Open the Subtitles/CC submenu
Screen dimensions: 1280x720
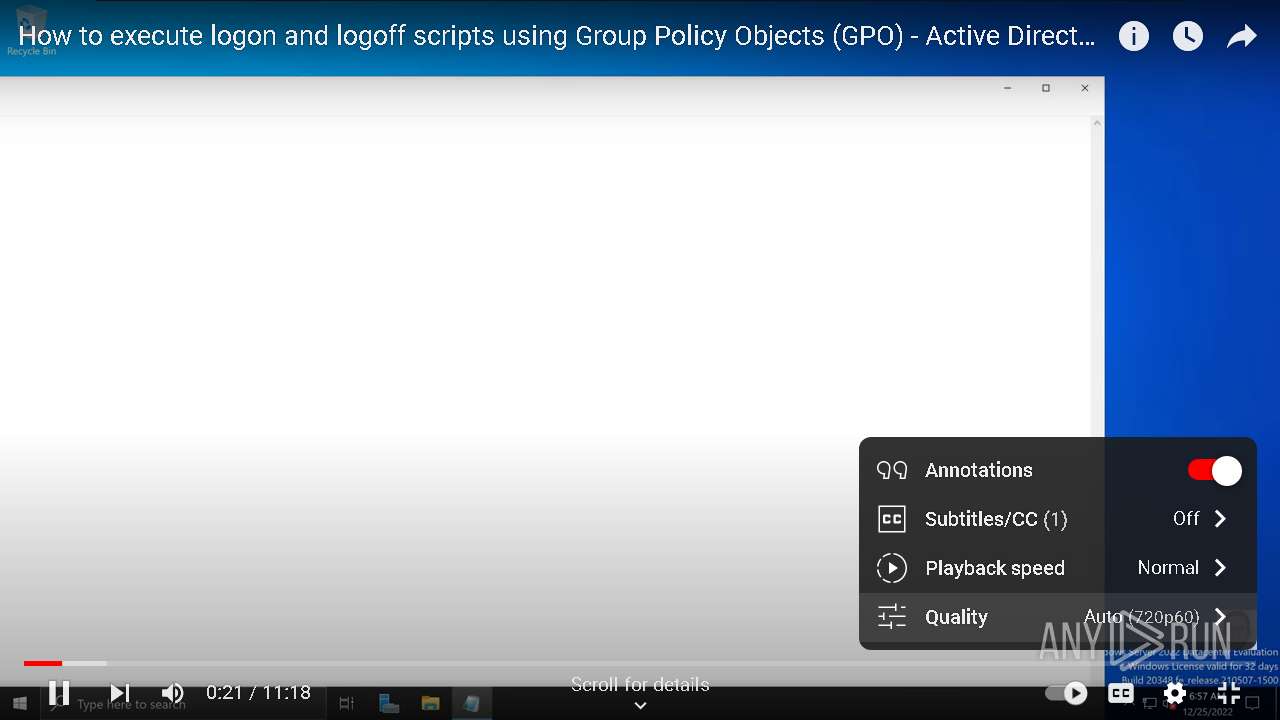(x=1058, y=519)
